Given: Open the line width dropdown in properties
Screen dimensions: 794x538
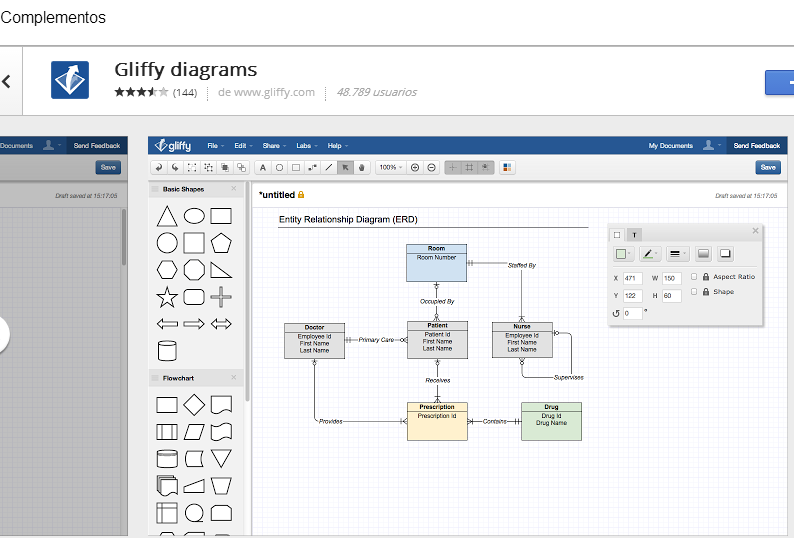Looking at the screenshot, I should [x=677, y=254].
